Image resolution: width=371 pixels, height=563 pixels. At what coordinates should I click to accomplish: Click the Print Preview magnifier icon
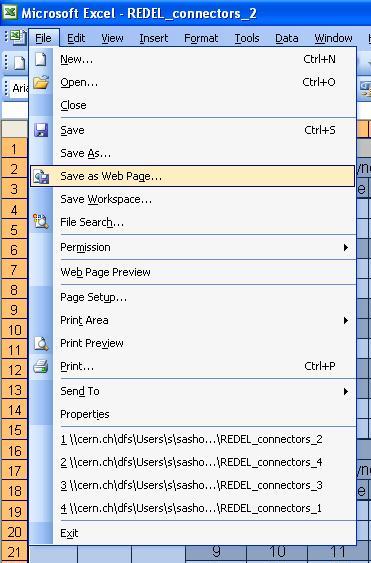click(41, 343)
